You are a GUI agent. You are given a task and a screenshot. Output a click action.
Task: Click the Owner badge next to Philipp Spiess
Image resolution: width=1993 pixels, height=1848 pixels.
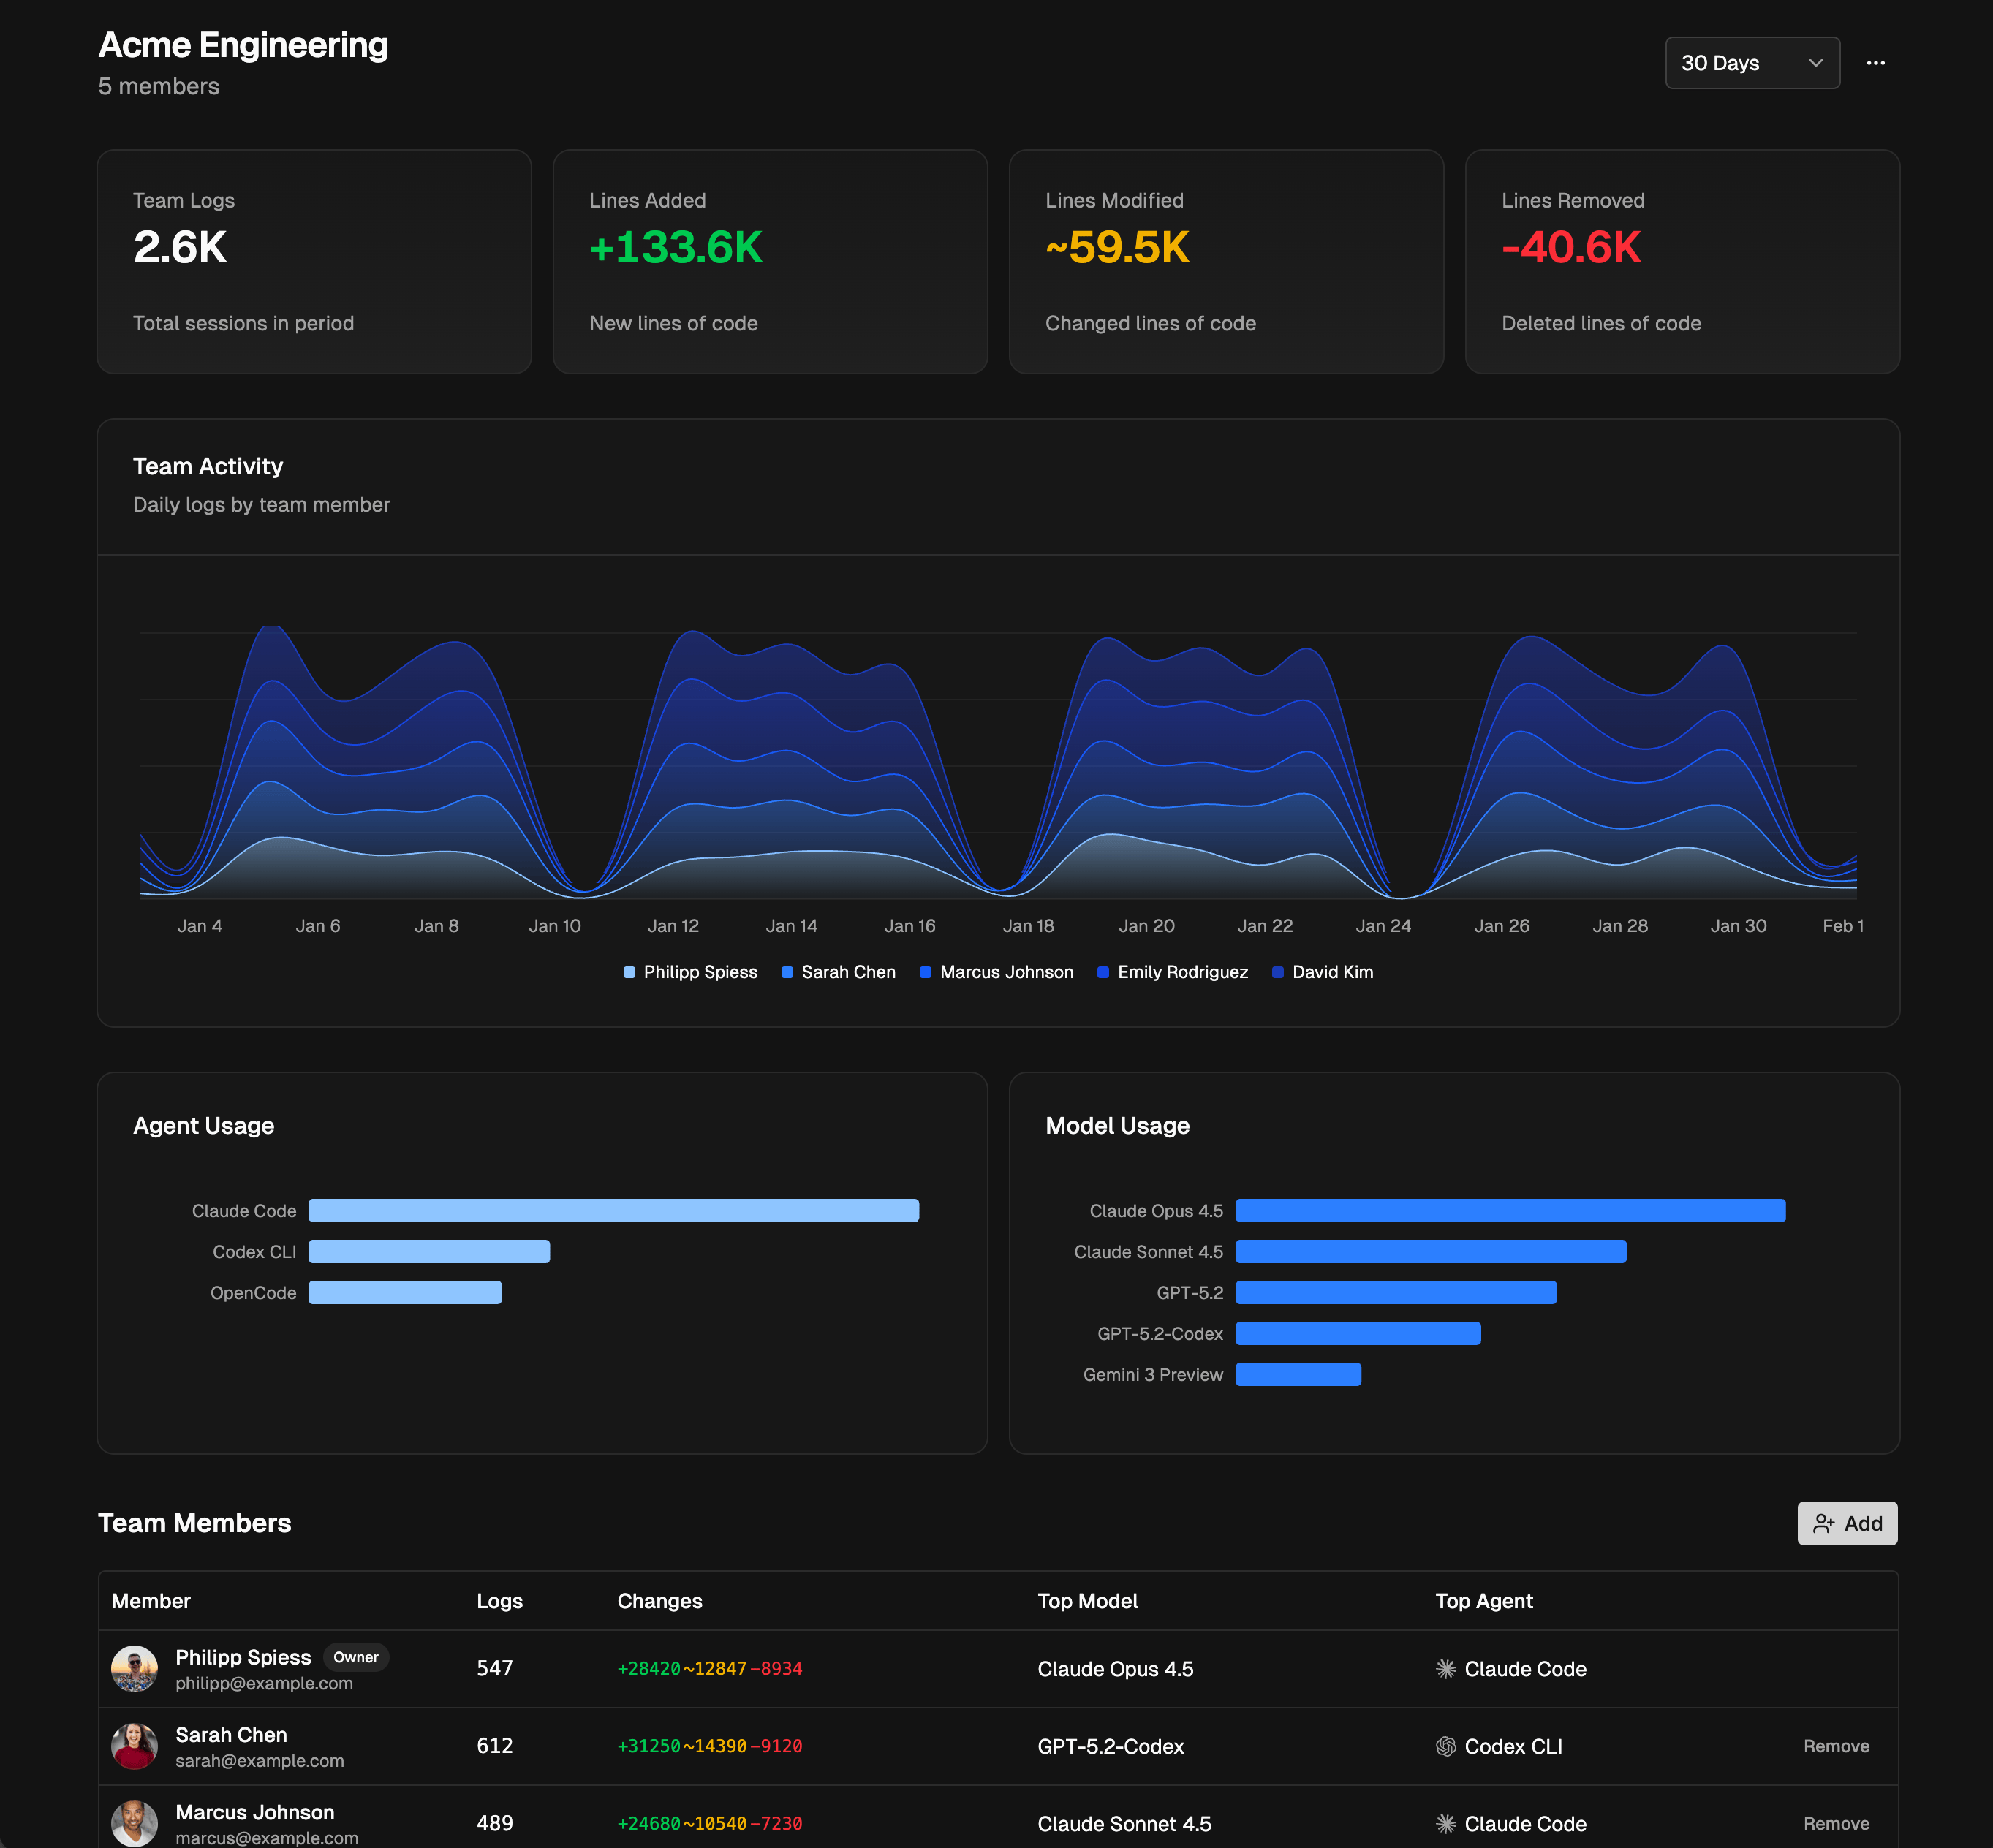(356, 1657)
